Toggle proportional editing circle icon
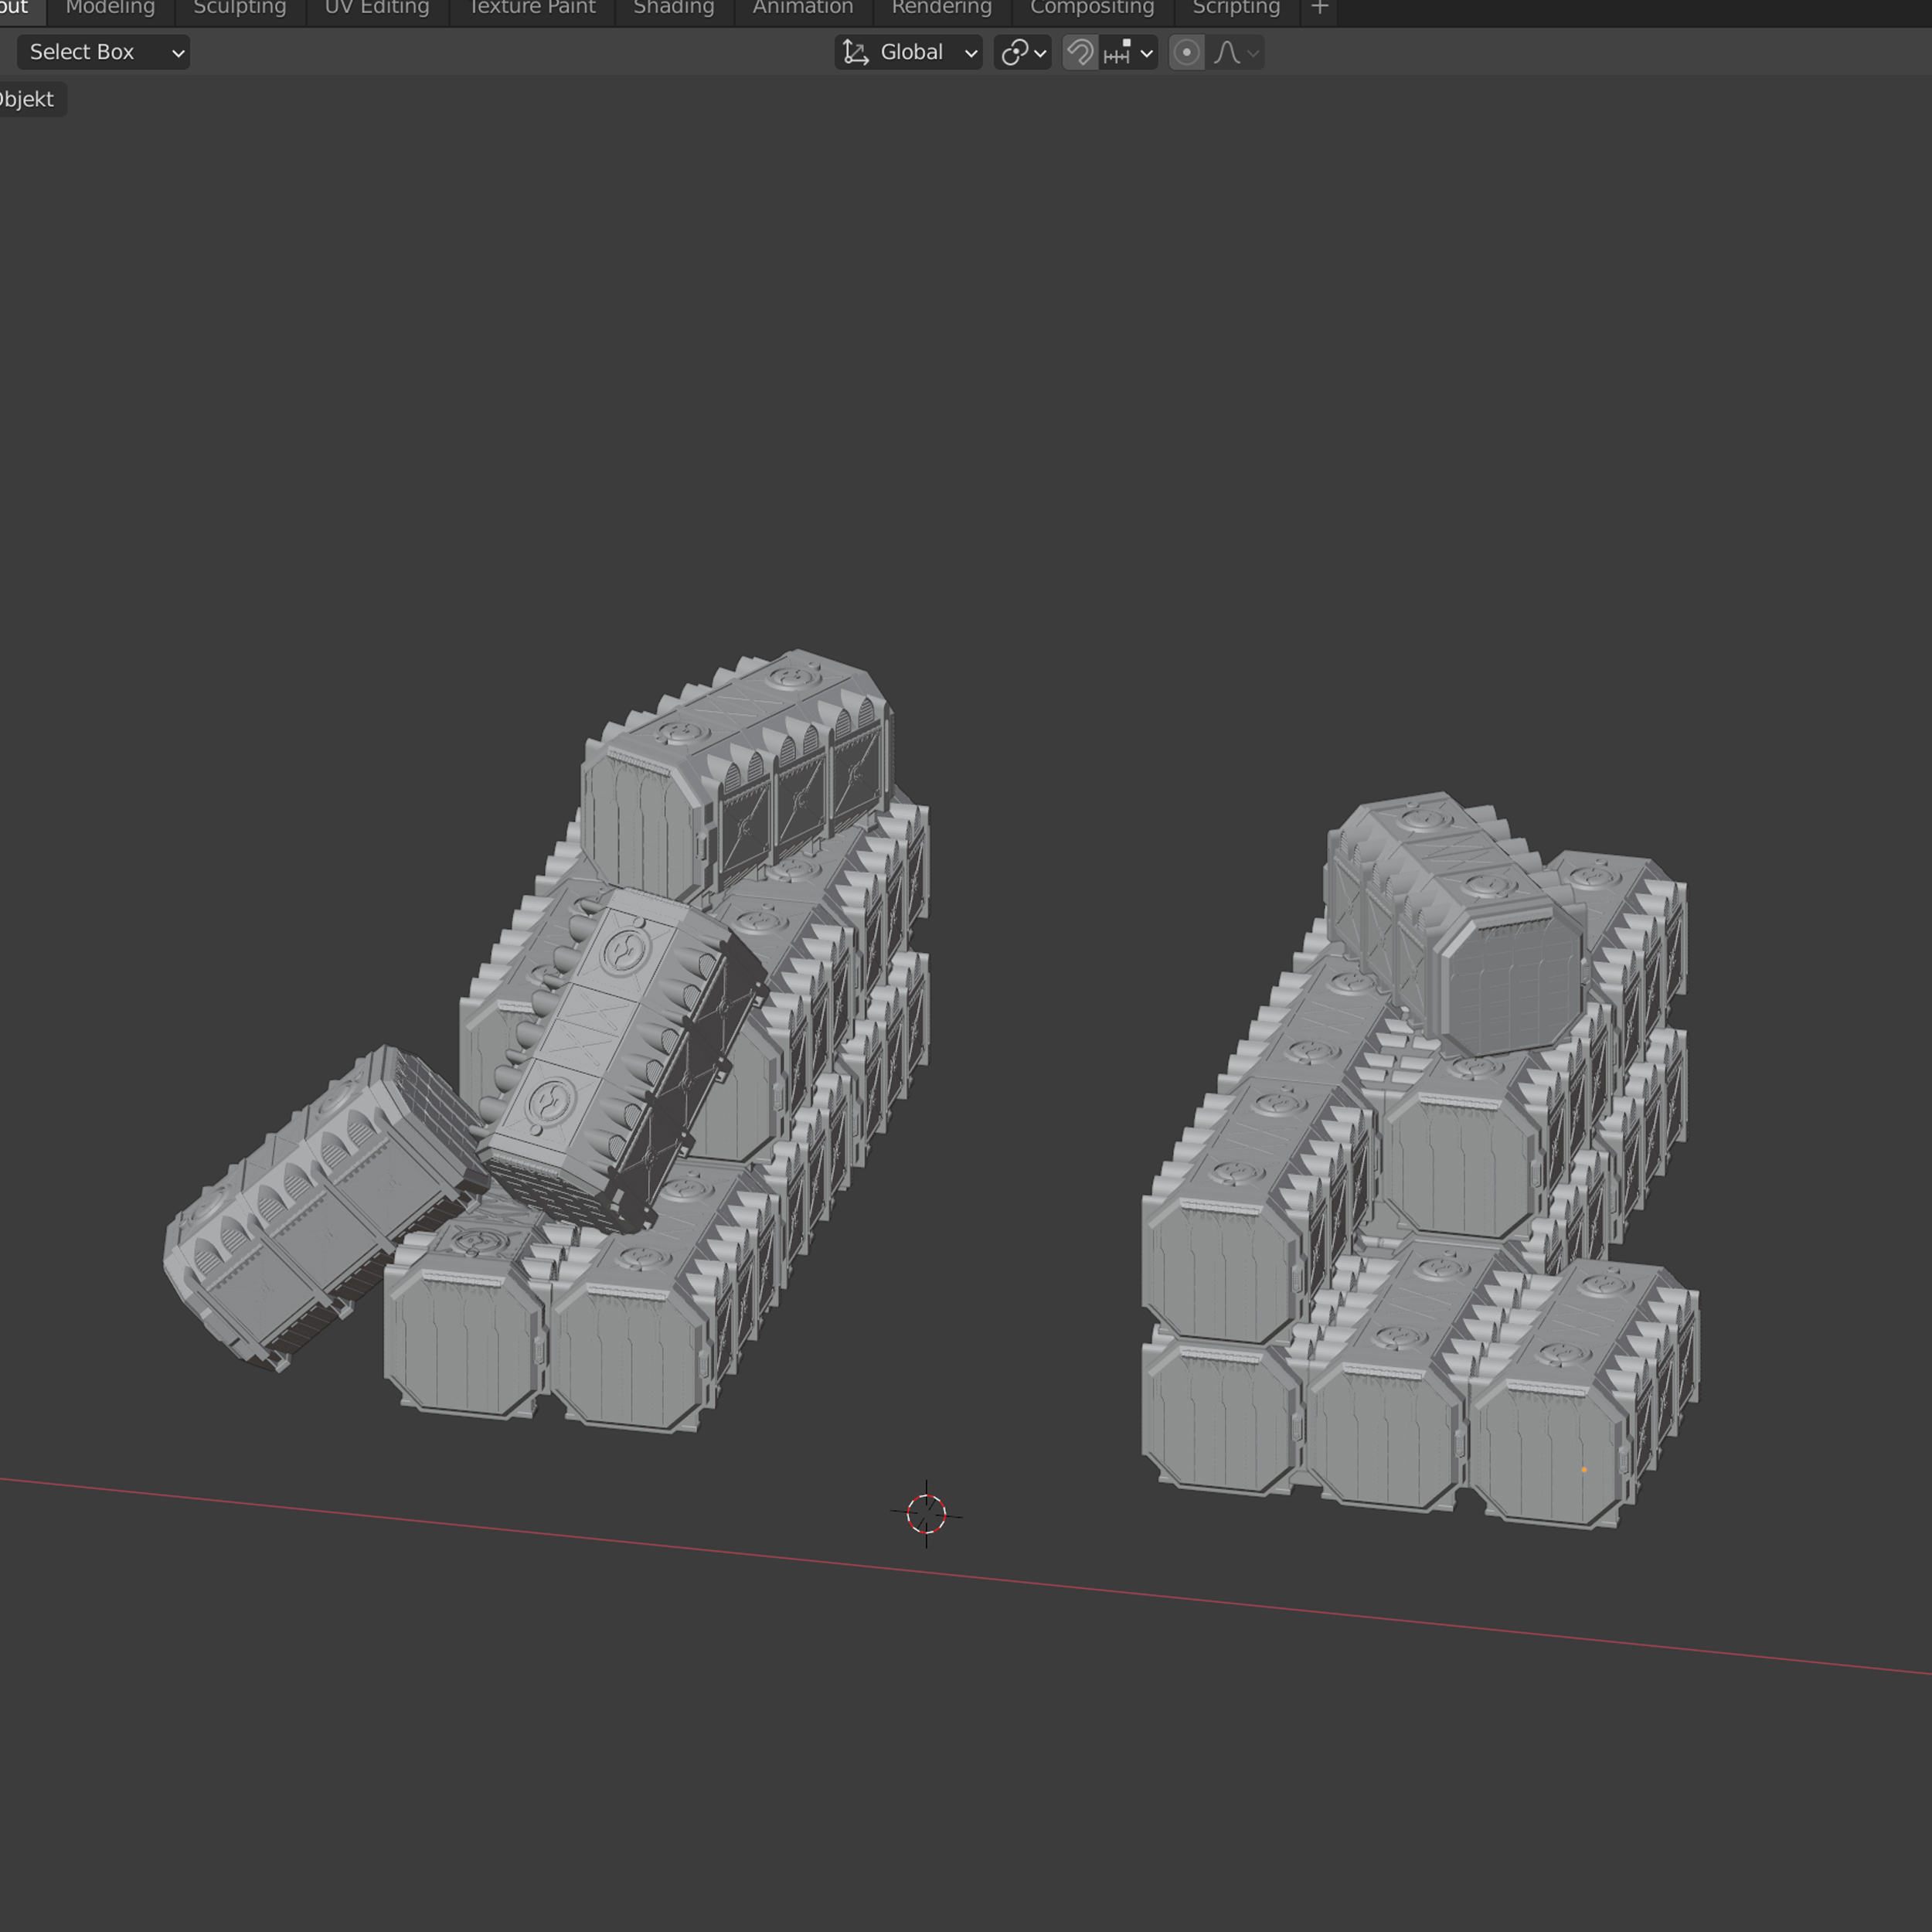Viewport: 1932px width, 1932px height. (1186, 52)
